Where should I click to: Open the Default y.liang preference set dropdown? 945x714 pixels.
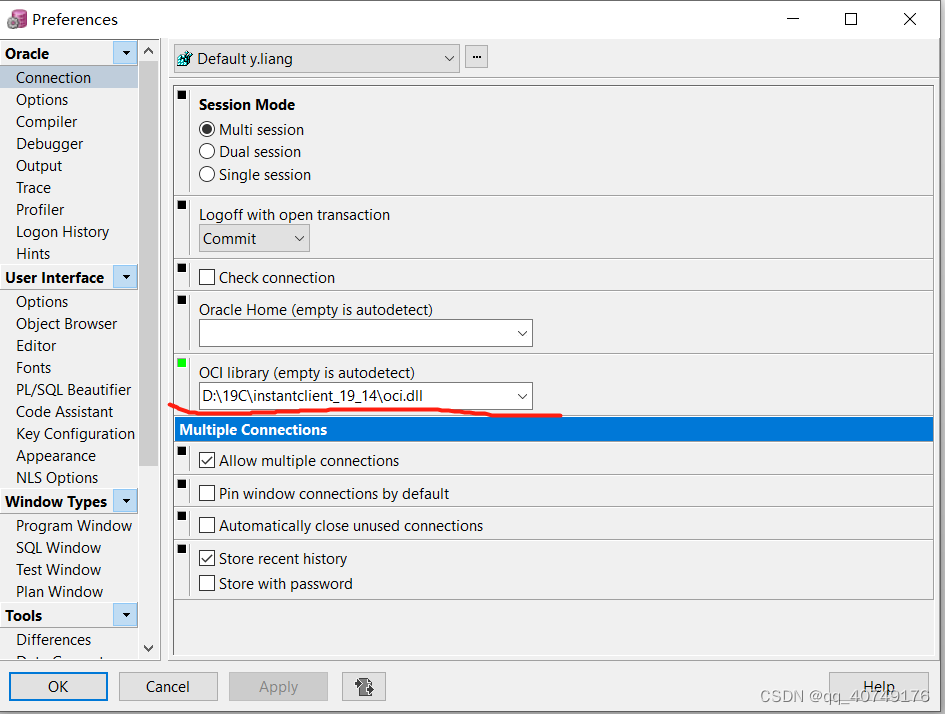(x=316, y=58)
